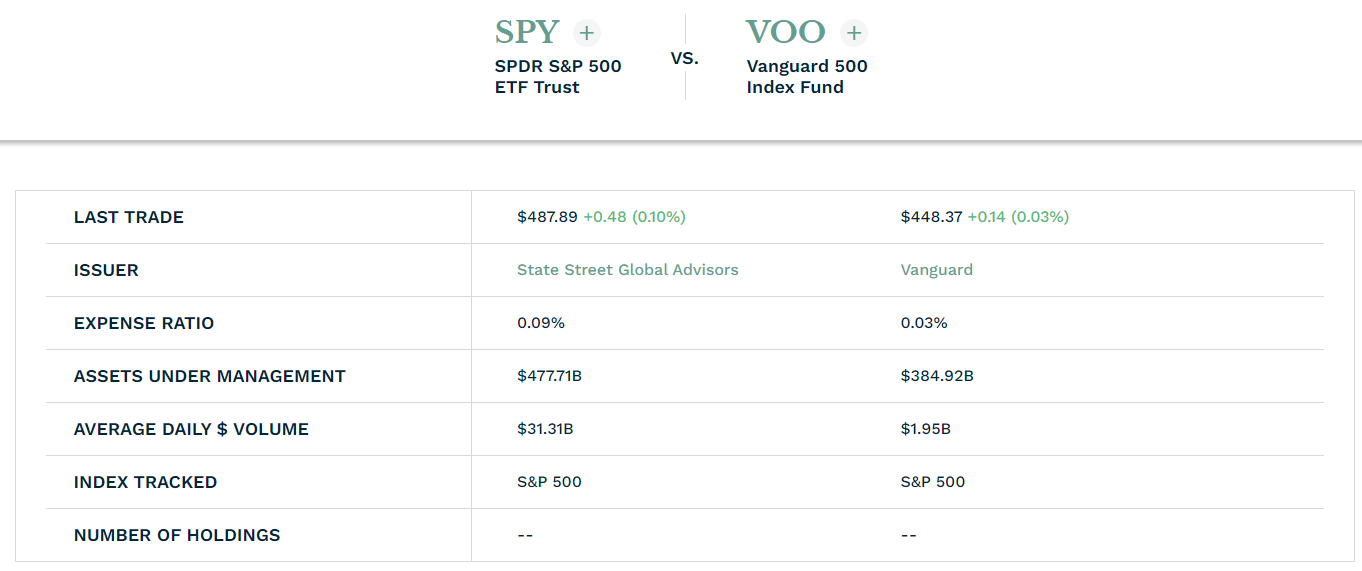Select the INDEX TRACKED row label
This screenshot has width=1362, height=571.
click(x=145, y=482)
